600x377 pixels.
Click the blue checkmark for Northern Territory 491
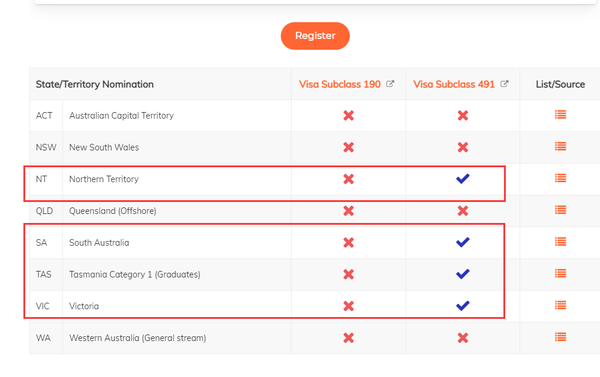[x=463, y=178]
